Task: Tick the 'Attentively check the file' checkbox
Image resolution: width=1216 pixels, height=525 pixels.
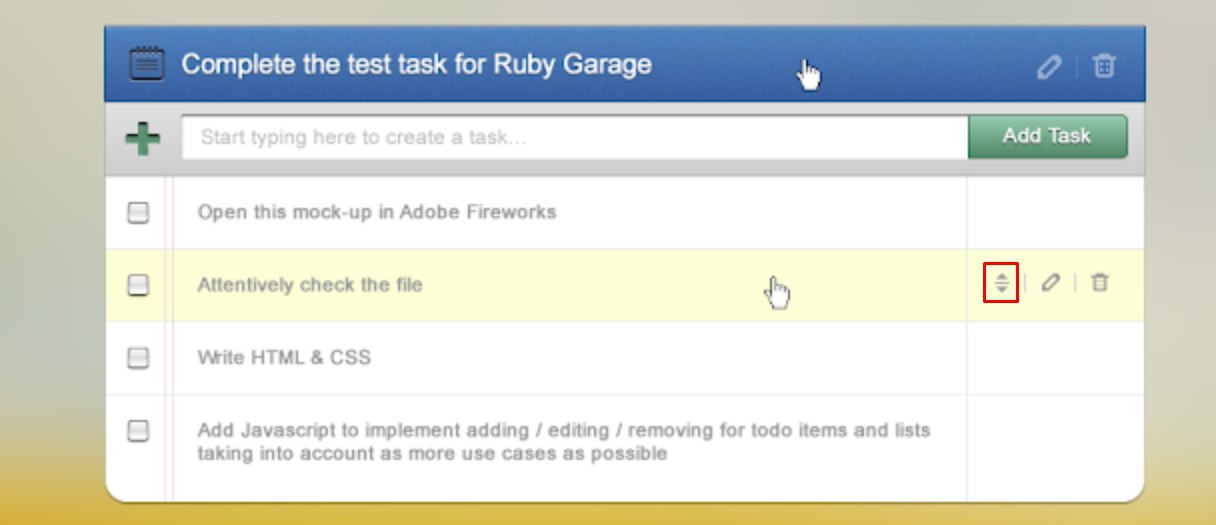Action: (138, 285)
